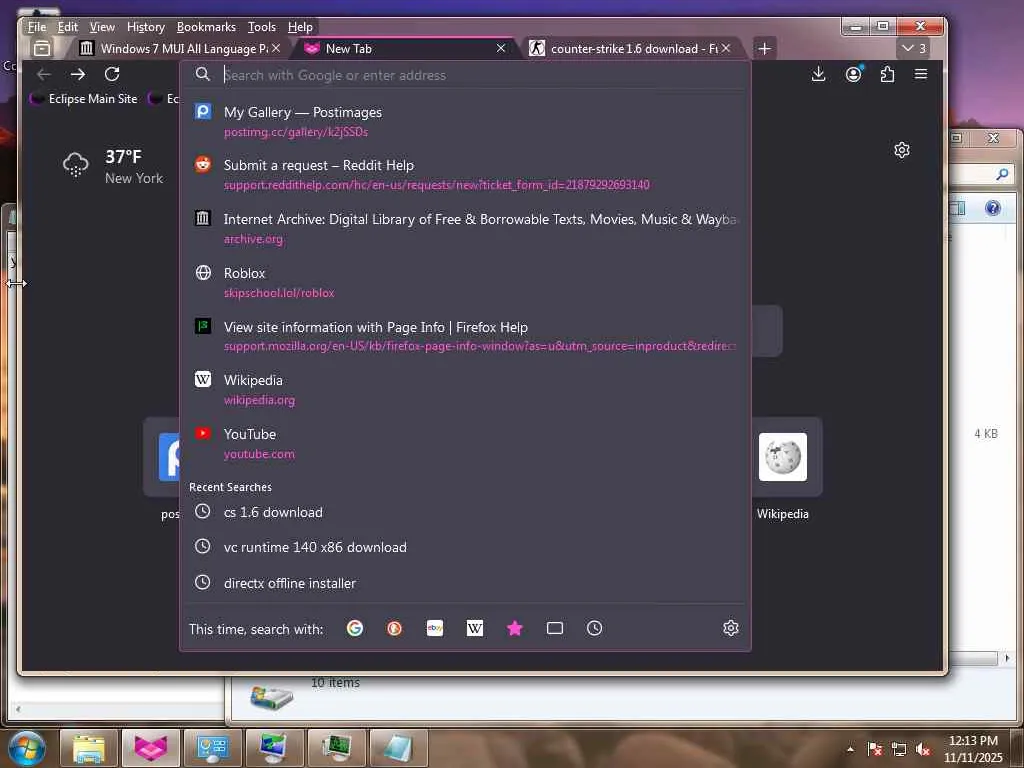The height and width of the screenshot is (768, 1024).
Task: Open the Windows Start button
Action: pos(26,748)
